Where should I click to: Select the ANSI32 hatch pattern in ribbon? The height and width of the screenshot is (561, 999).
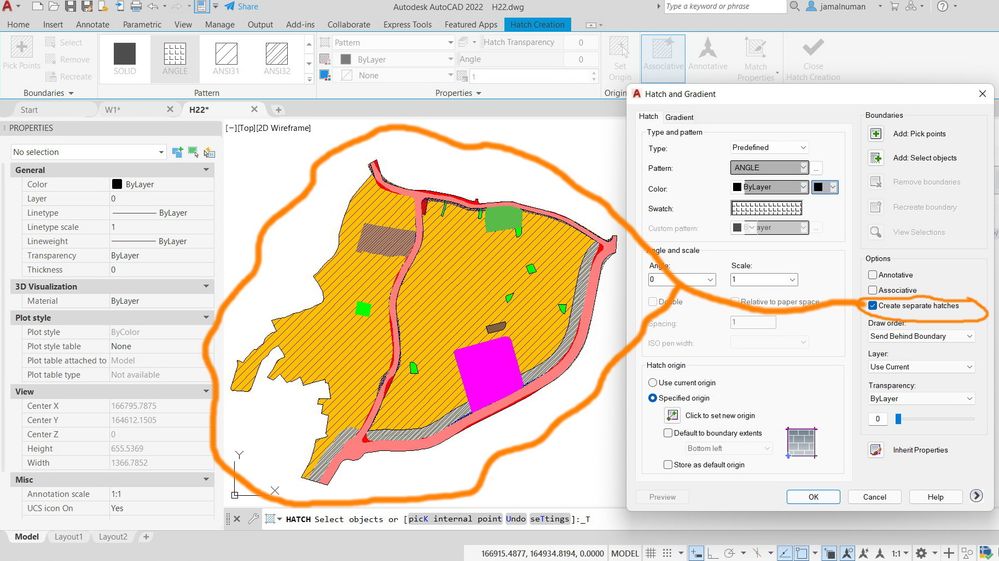(277, 59)
